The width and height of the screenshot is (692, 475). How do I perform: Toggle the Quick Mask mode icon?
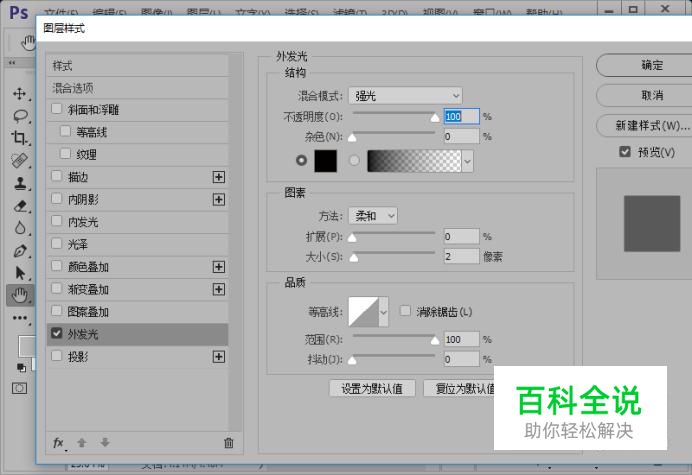pyautogui.click(x=19, y=388)
